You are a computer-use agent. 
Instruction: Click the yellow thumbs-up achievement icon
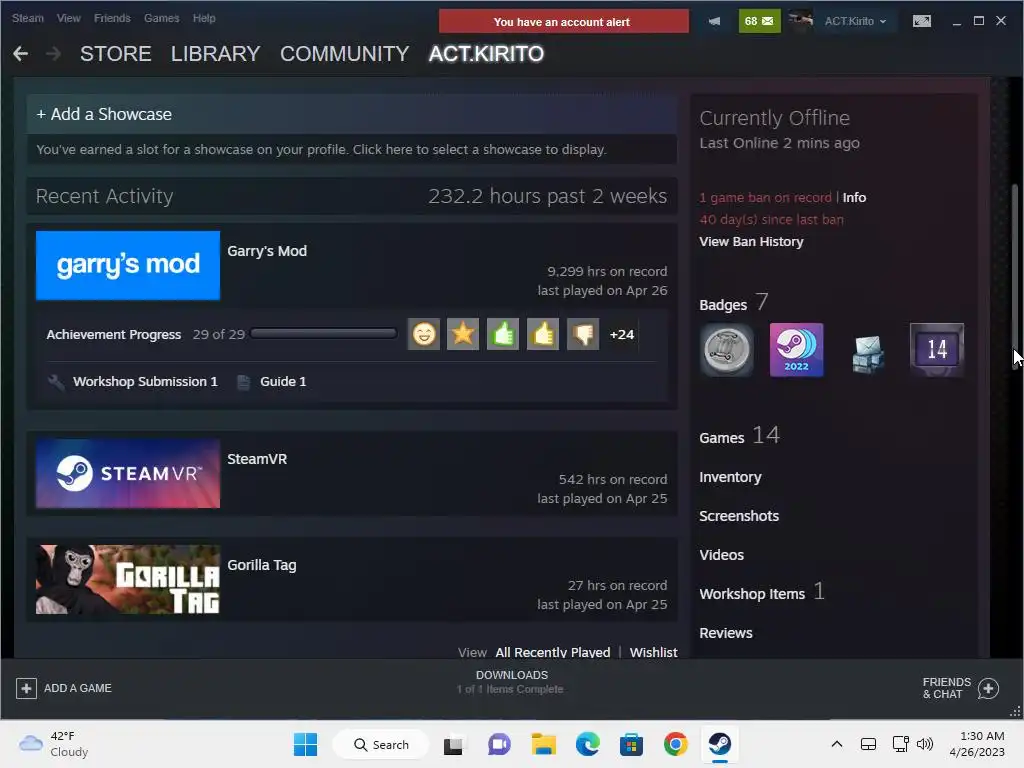[543, 334]
